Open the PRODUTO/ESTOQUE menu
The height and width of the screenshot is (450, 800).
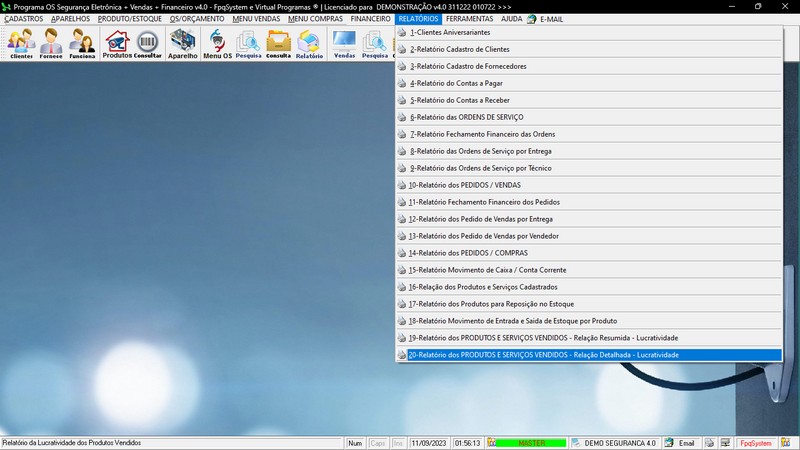tap(130, 19)
